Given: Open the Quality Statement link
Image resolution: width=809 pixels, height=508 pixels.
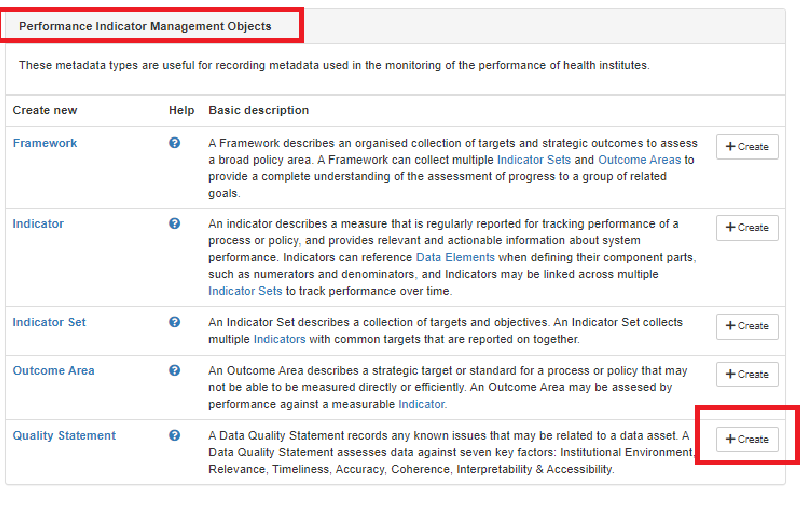Looking at the screenshot, I should click(x=64, y=436).
